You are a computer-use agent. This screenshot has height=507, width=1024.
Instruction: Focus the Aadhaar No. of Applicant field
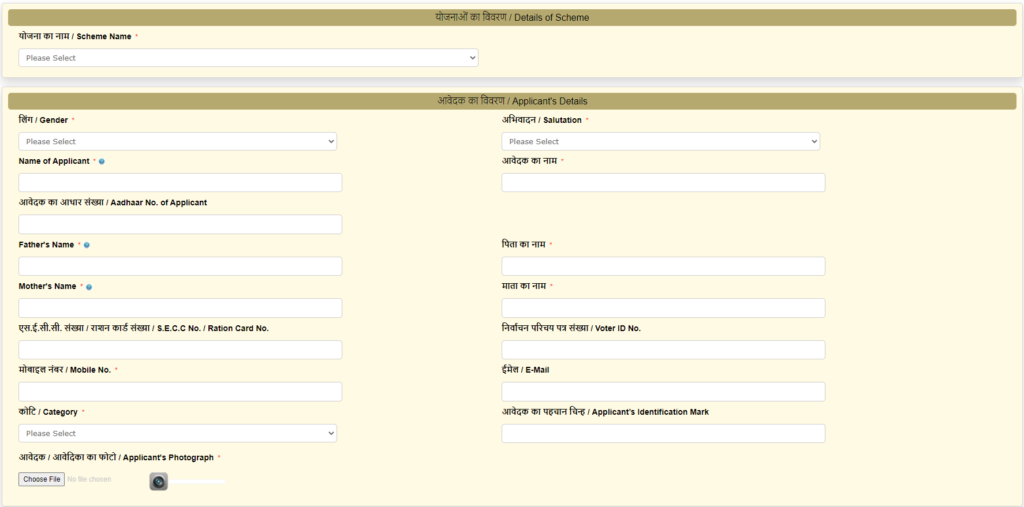(x=180, y=224)
